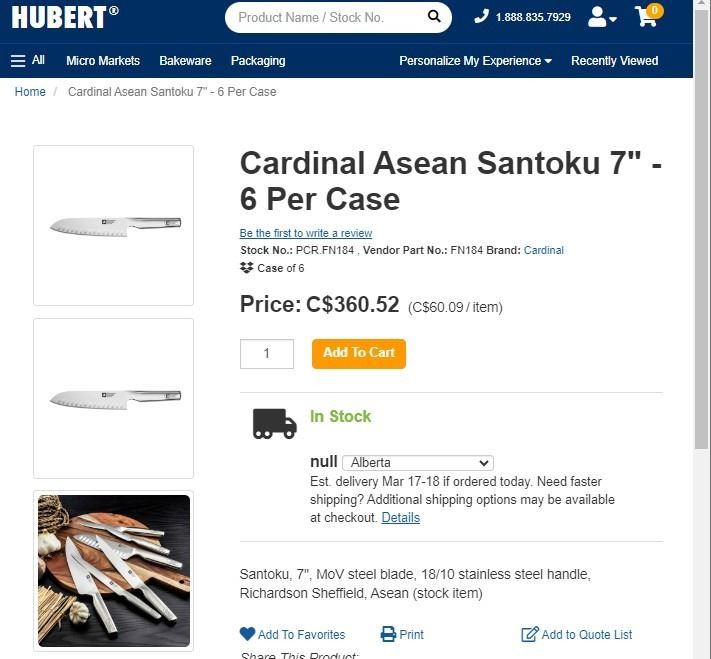Screen dimensions: 711x659
Task: Open the Bakeware menu item
Action: [185, 61]
